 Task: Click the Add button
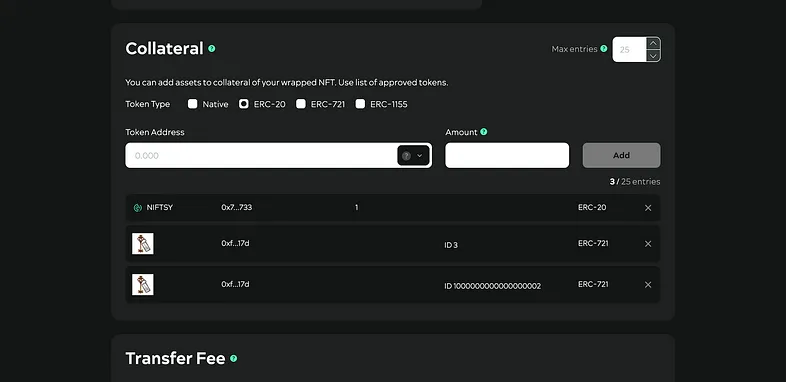pyautogui.click(x=622, y=155)
